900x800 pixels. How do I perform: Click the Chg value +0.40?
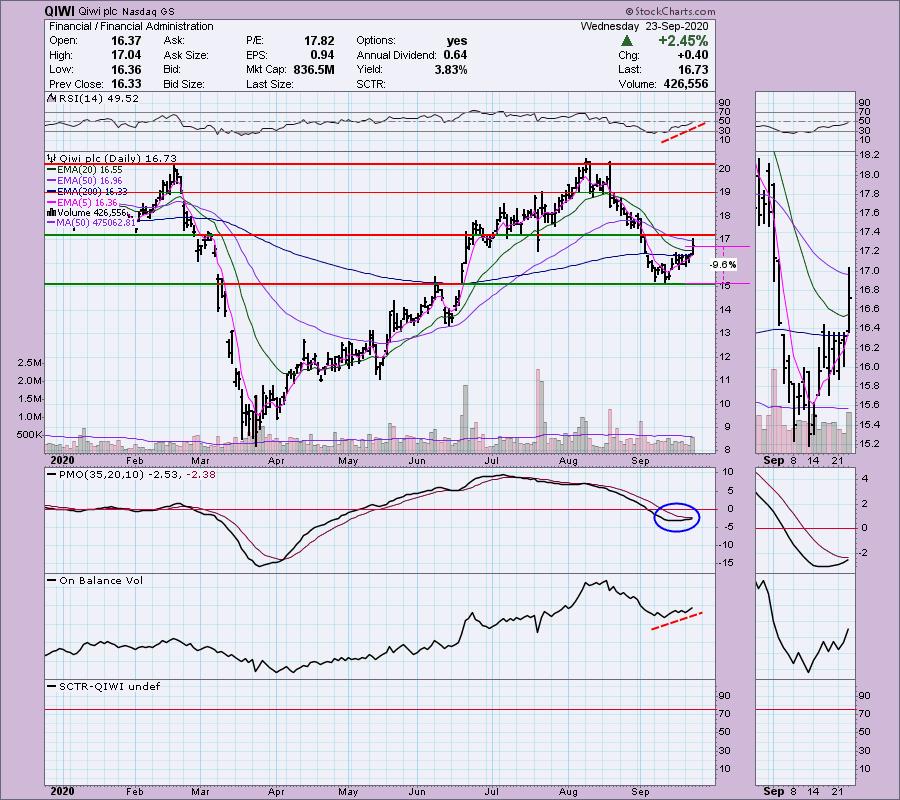tap(693, 55)
